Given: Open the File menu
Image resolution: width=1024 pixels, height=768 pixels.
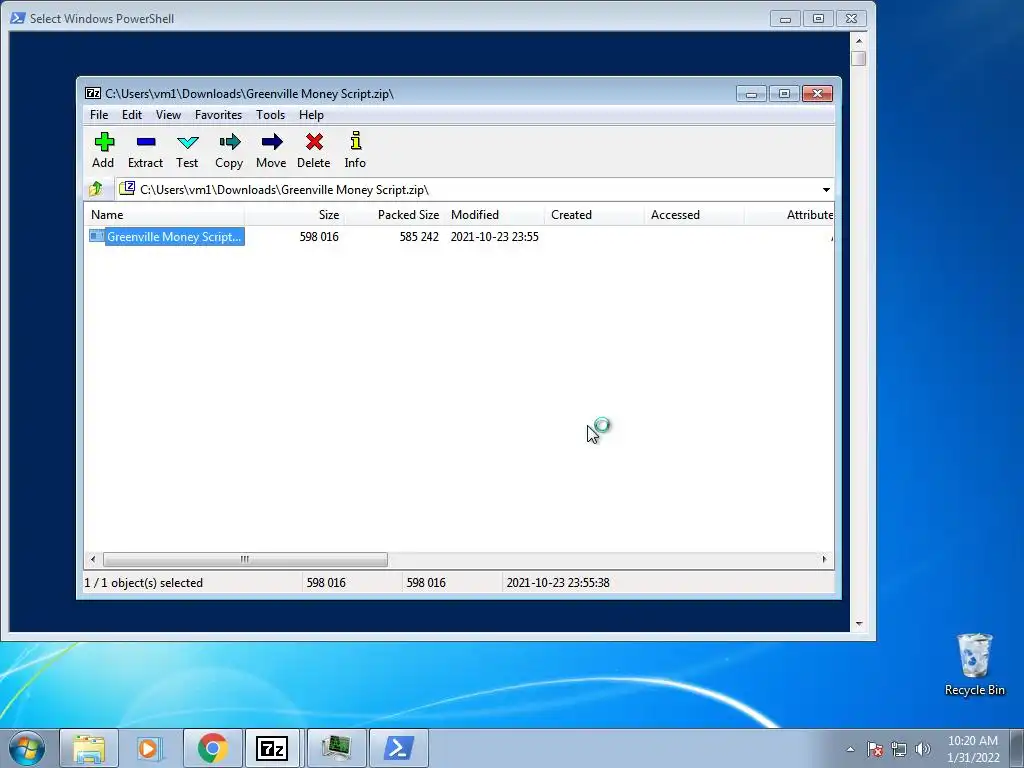Looking at the screenshot, I should [99, 115].
